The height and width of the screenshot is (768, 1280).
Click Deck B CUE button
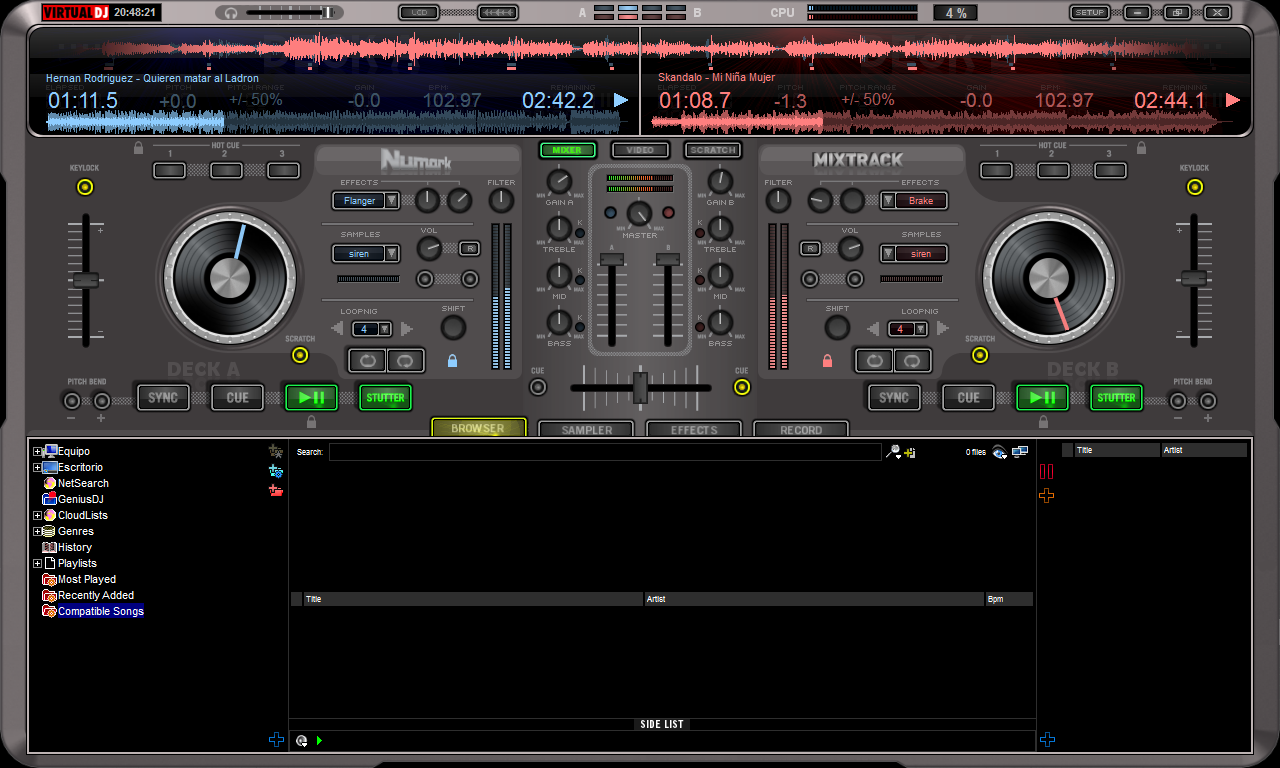(968, 397)
